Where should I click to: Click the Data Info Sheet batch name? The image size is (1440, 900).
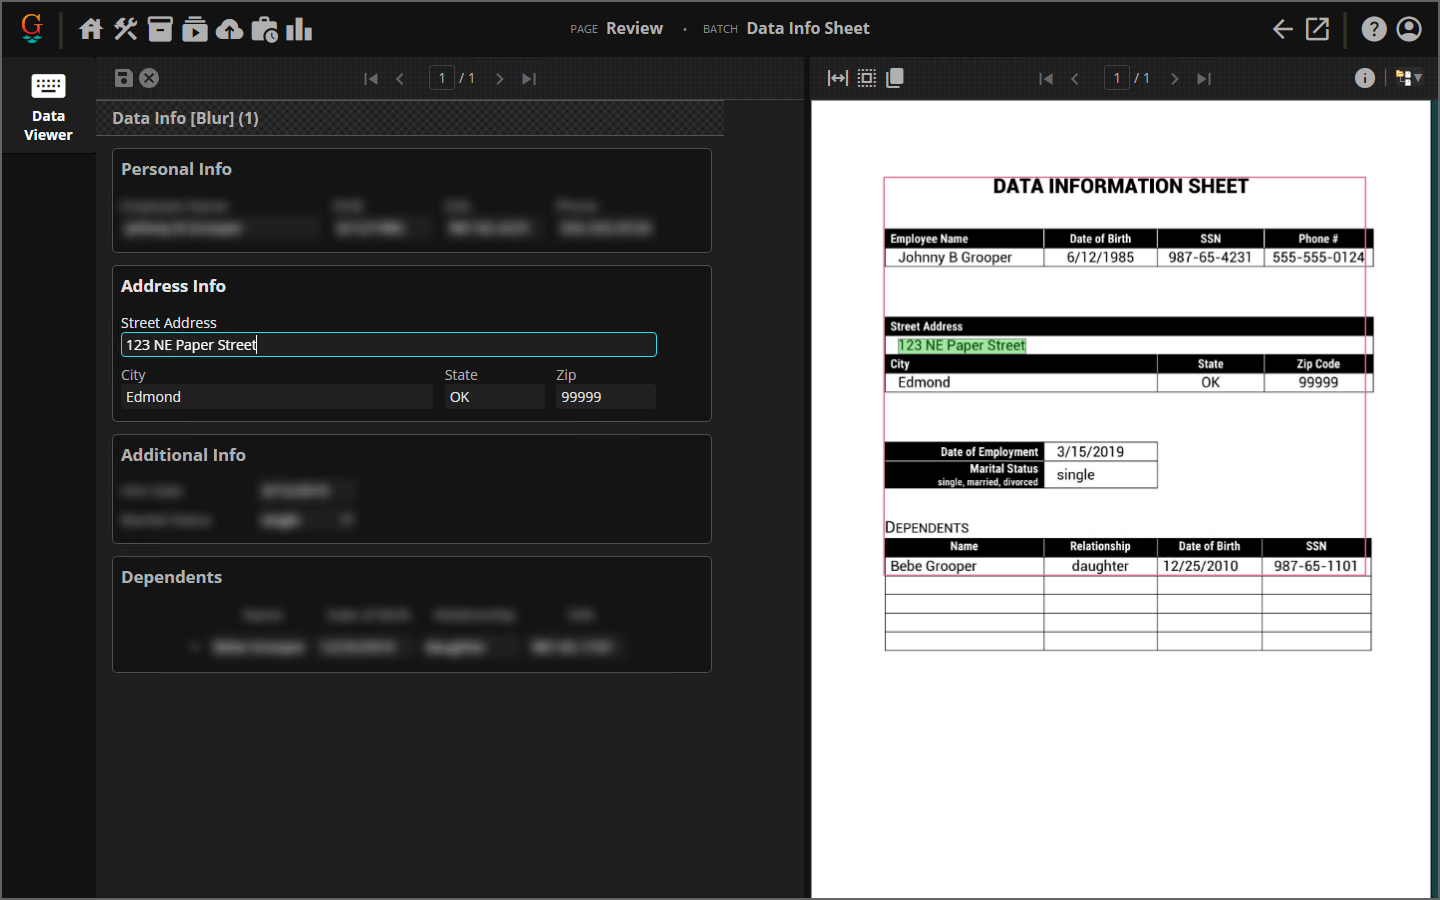(x=808, y=29)
